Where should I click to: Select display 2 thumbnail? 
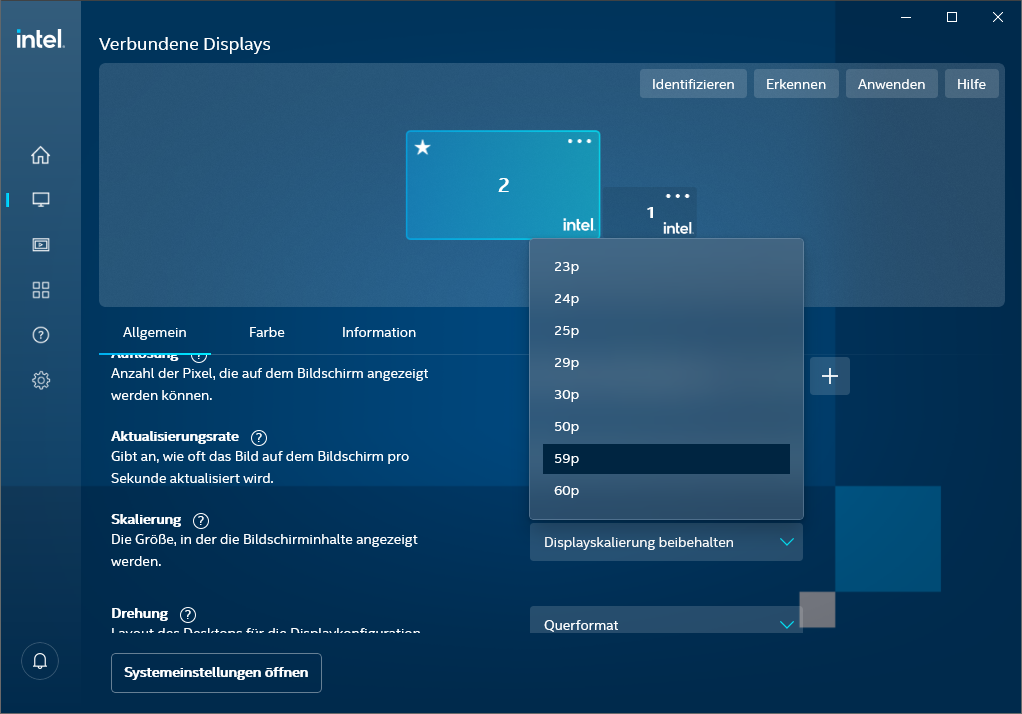tap(503, 185)
